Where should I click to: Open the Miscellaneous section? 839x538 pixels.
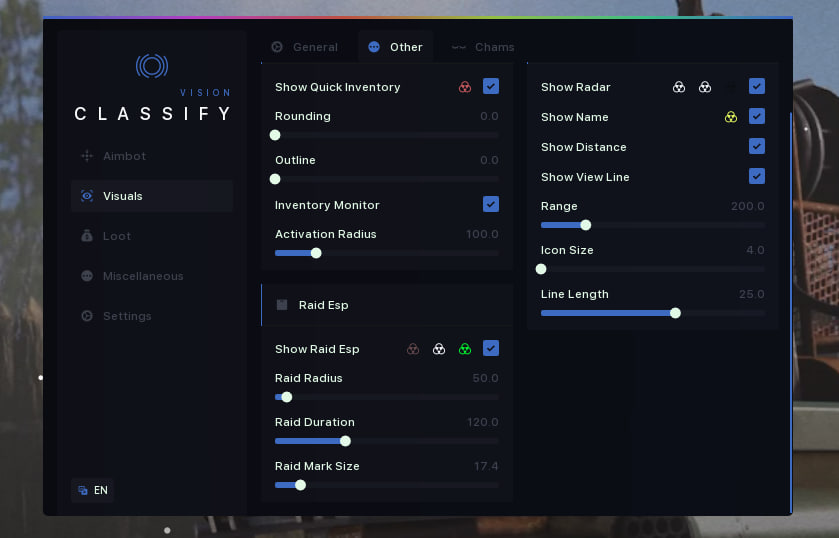pos(152,276)
